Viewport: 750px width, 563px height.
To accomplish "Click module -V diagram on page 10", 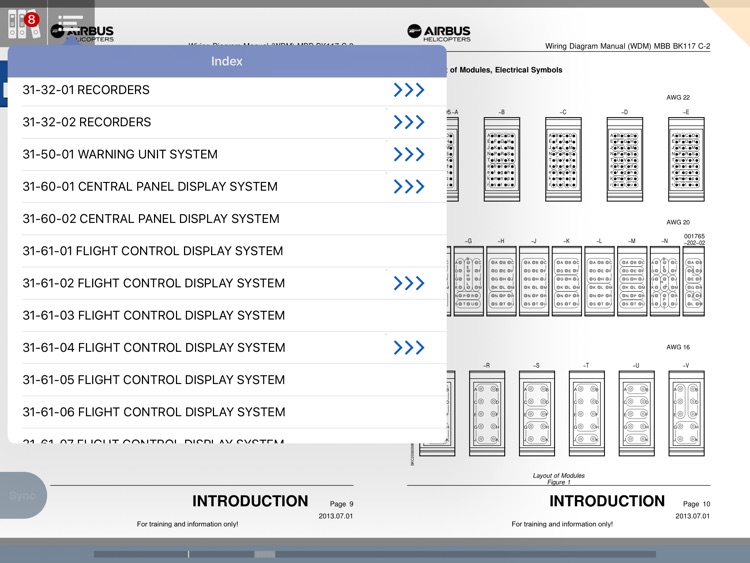I will point(686,413).
